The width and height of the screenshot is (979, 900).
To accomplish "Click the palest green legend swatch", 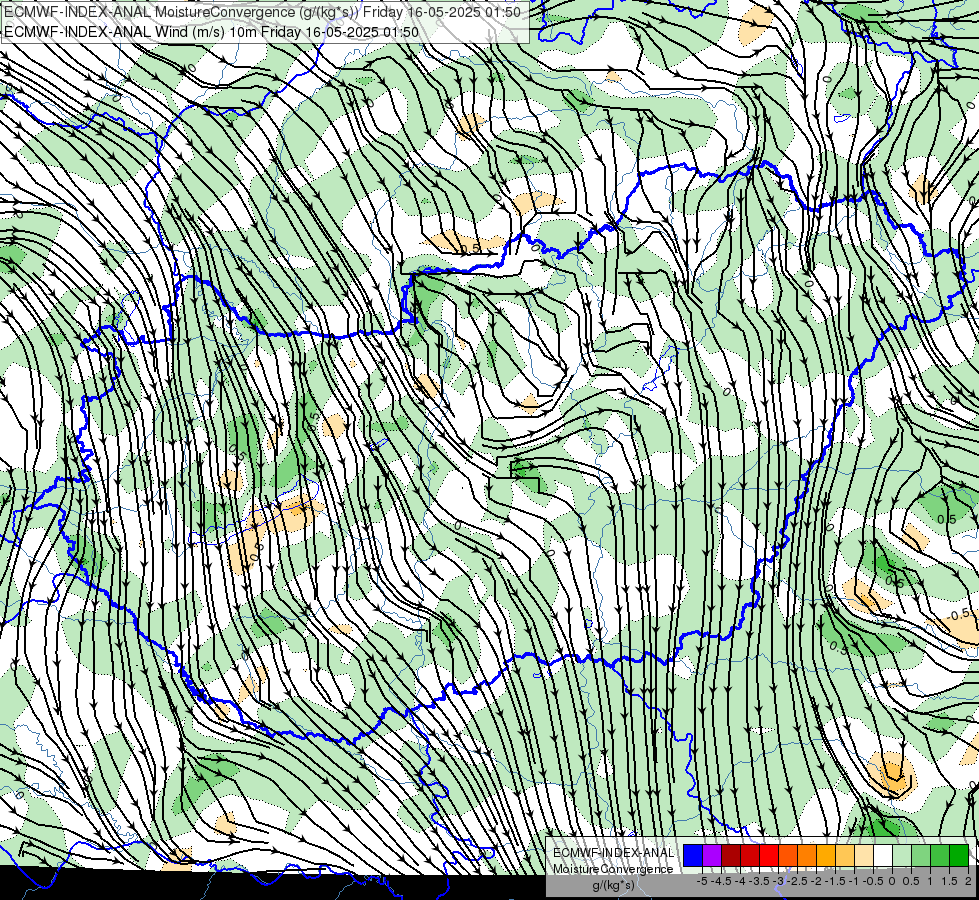I will click(x=902, y=855).
